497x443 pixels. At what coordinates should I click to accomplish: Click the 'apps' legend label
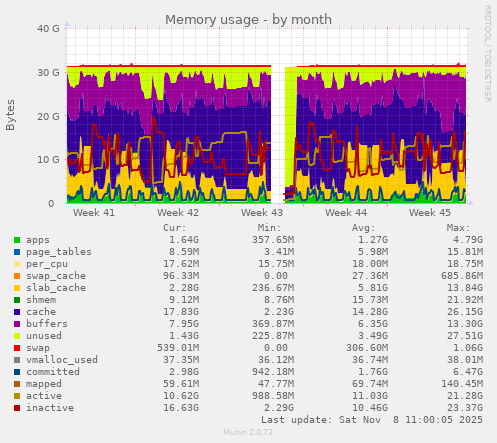point(38,240)
